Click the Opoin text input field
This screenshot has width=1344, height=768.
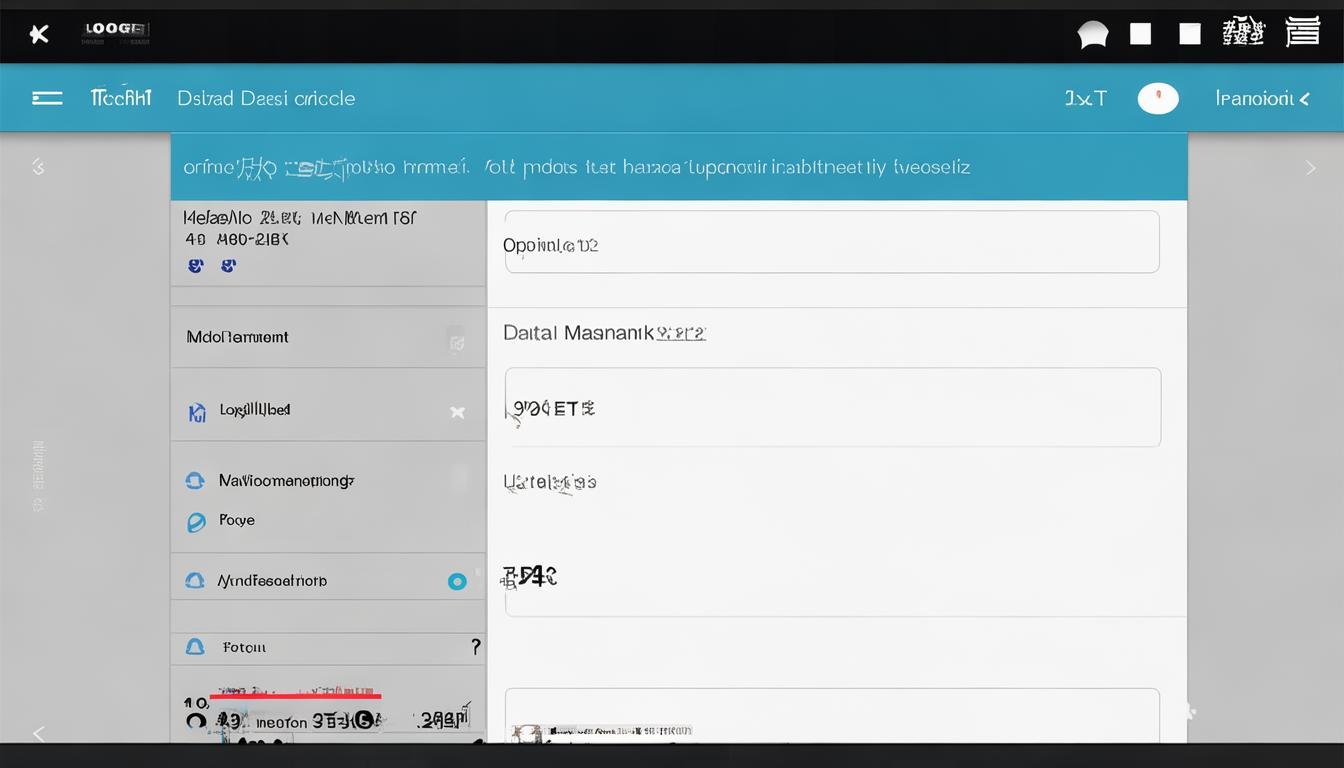point(831,242)
